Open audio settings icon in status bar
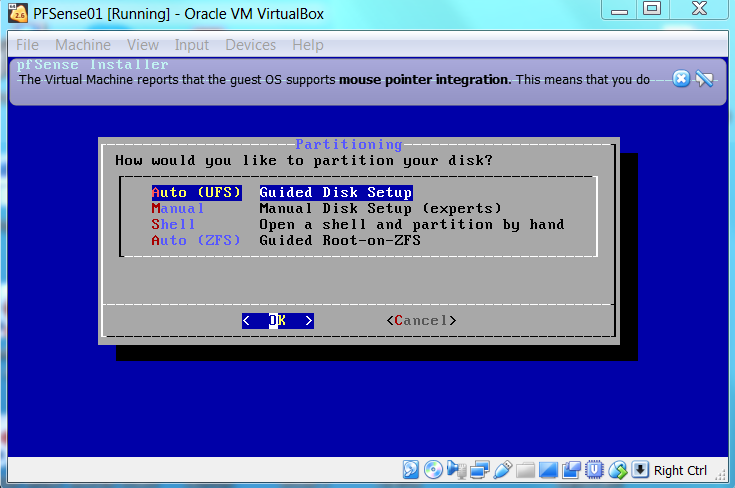This screenshot has width=735, height=488. (456, 469)
